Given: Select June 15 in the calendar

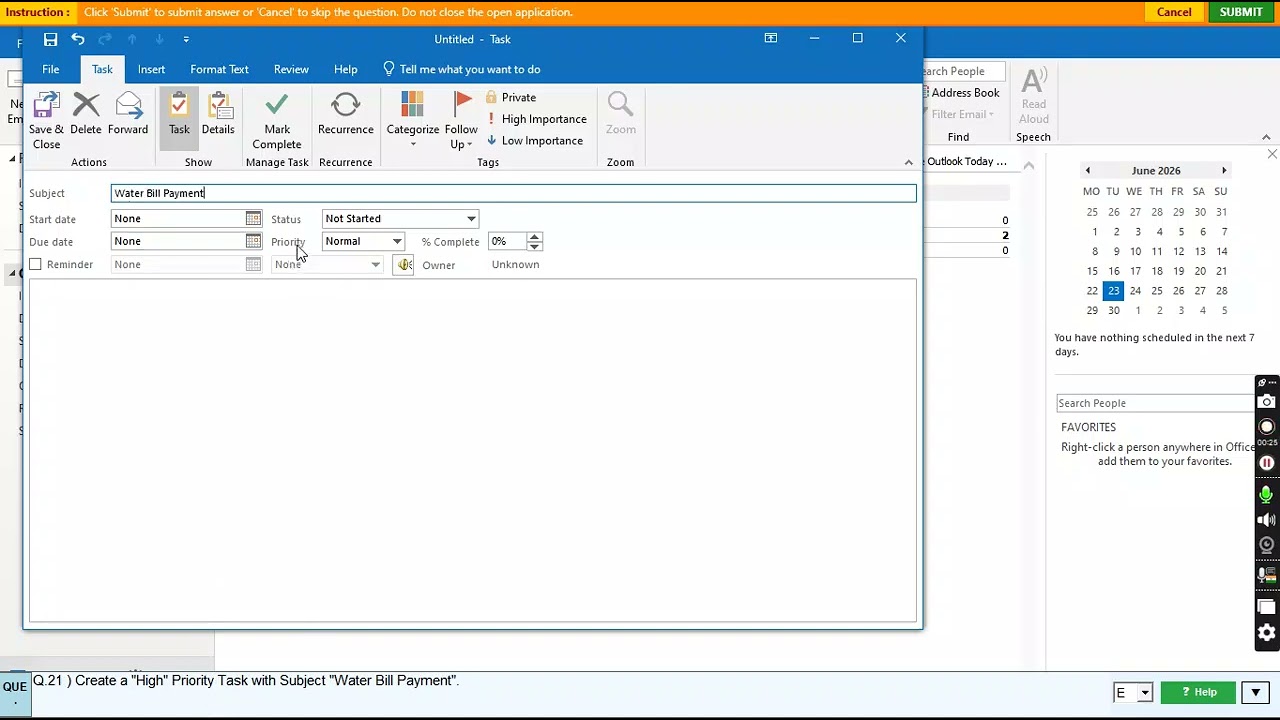Looking at the screenshot, I should pos(1092,271).
